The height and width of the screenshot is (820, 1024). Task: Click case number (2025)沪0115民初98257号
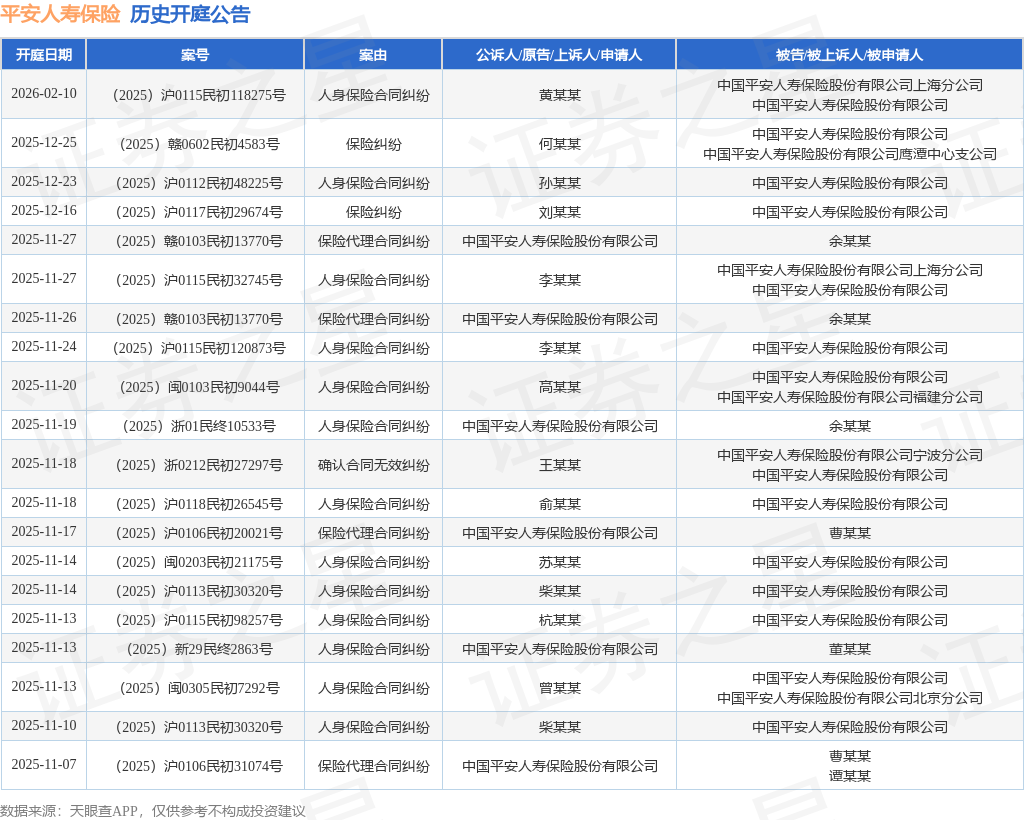pyautogui.click(x=199, y=620)
